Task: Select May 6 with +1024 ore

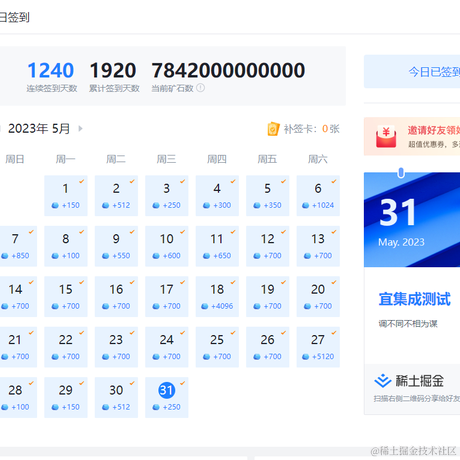Action: point(318,196)
